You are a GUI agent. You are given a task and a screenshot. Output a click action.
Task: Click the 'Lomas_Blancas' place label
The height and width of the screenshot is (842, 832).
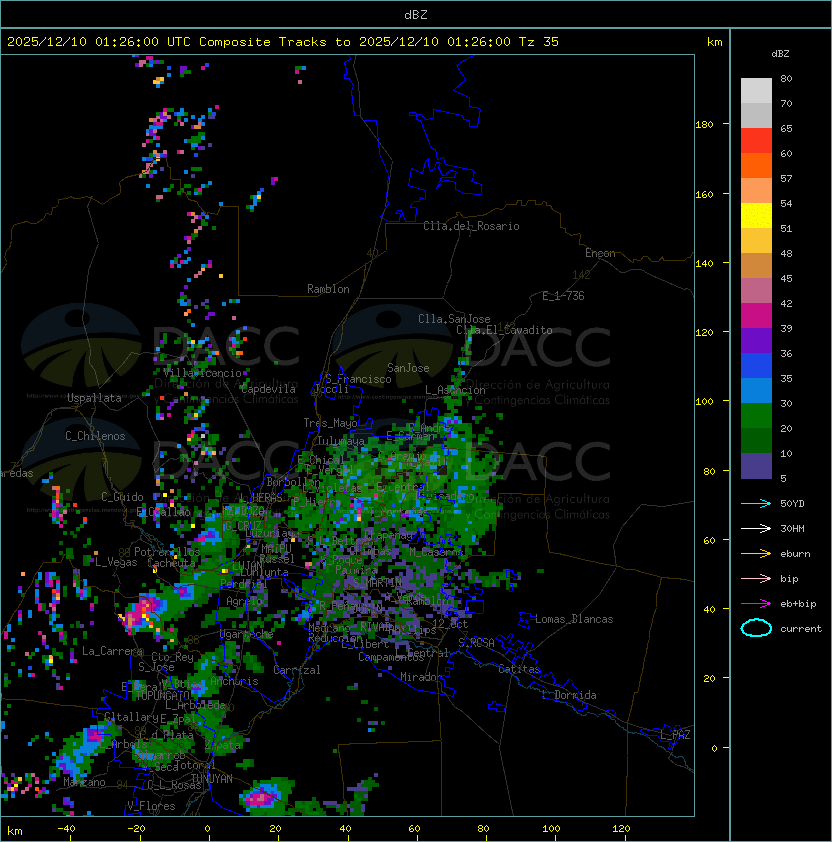(x=574, y=619)
